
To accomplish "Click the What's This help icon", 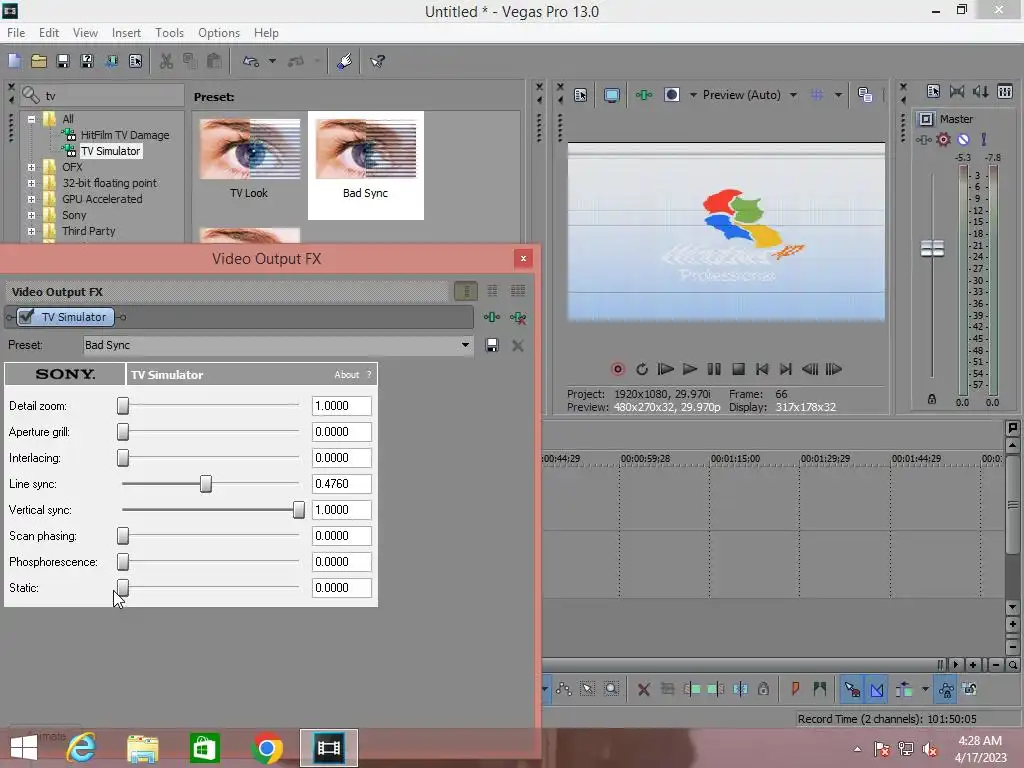I will click(x=377, y=61).
